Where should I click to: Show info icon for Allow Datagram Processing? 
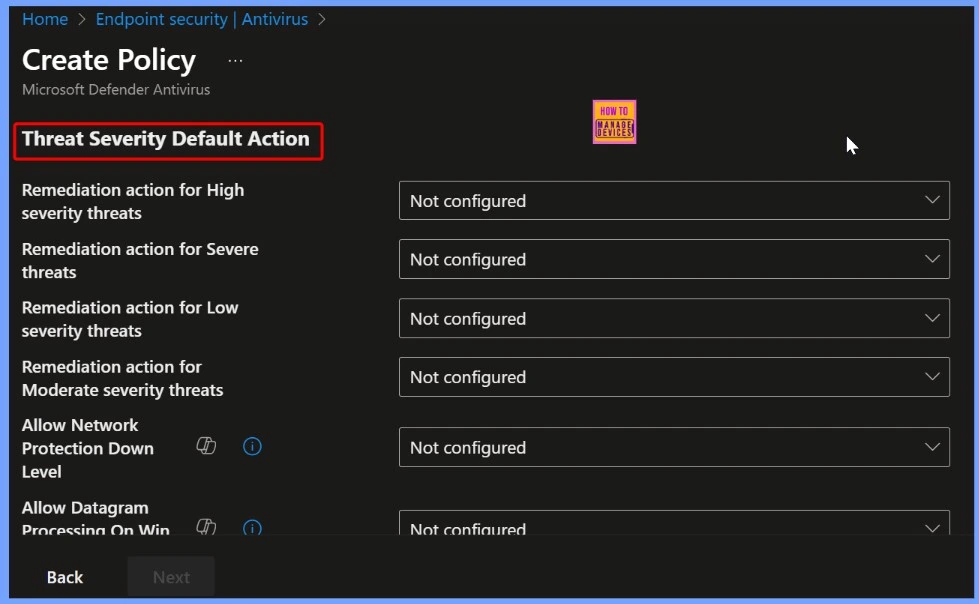[x=252, y=526]
